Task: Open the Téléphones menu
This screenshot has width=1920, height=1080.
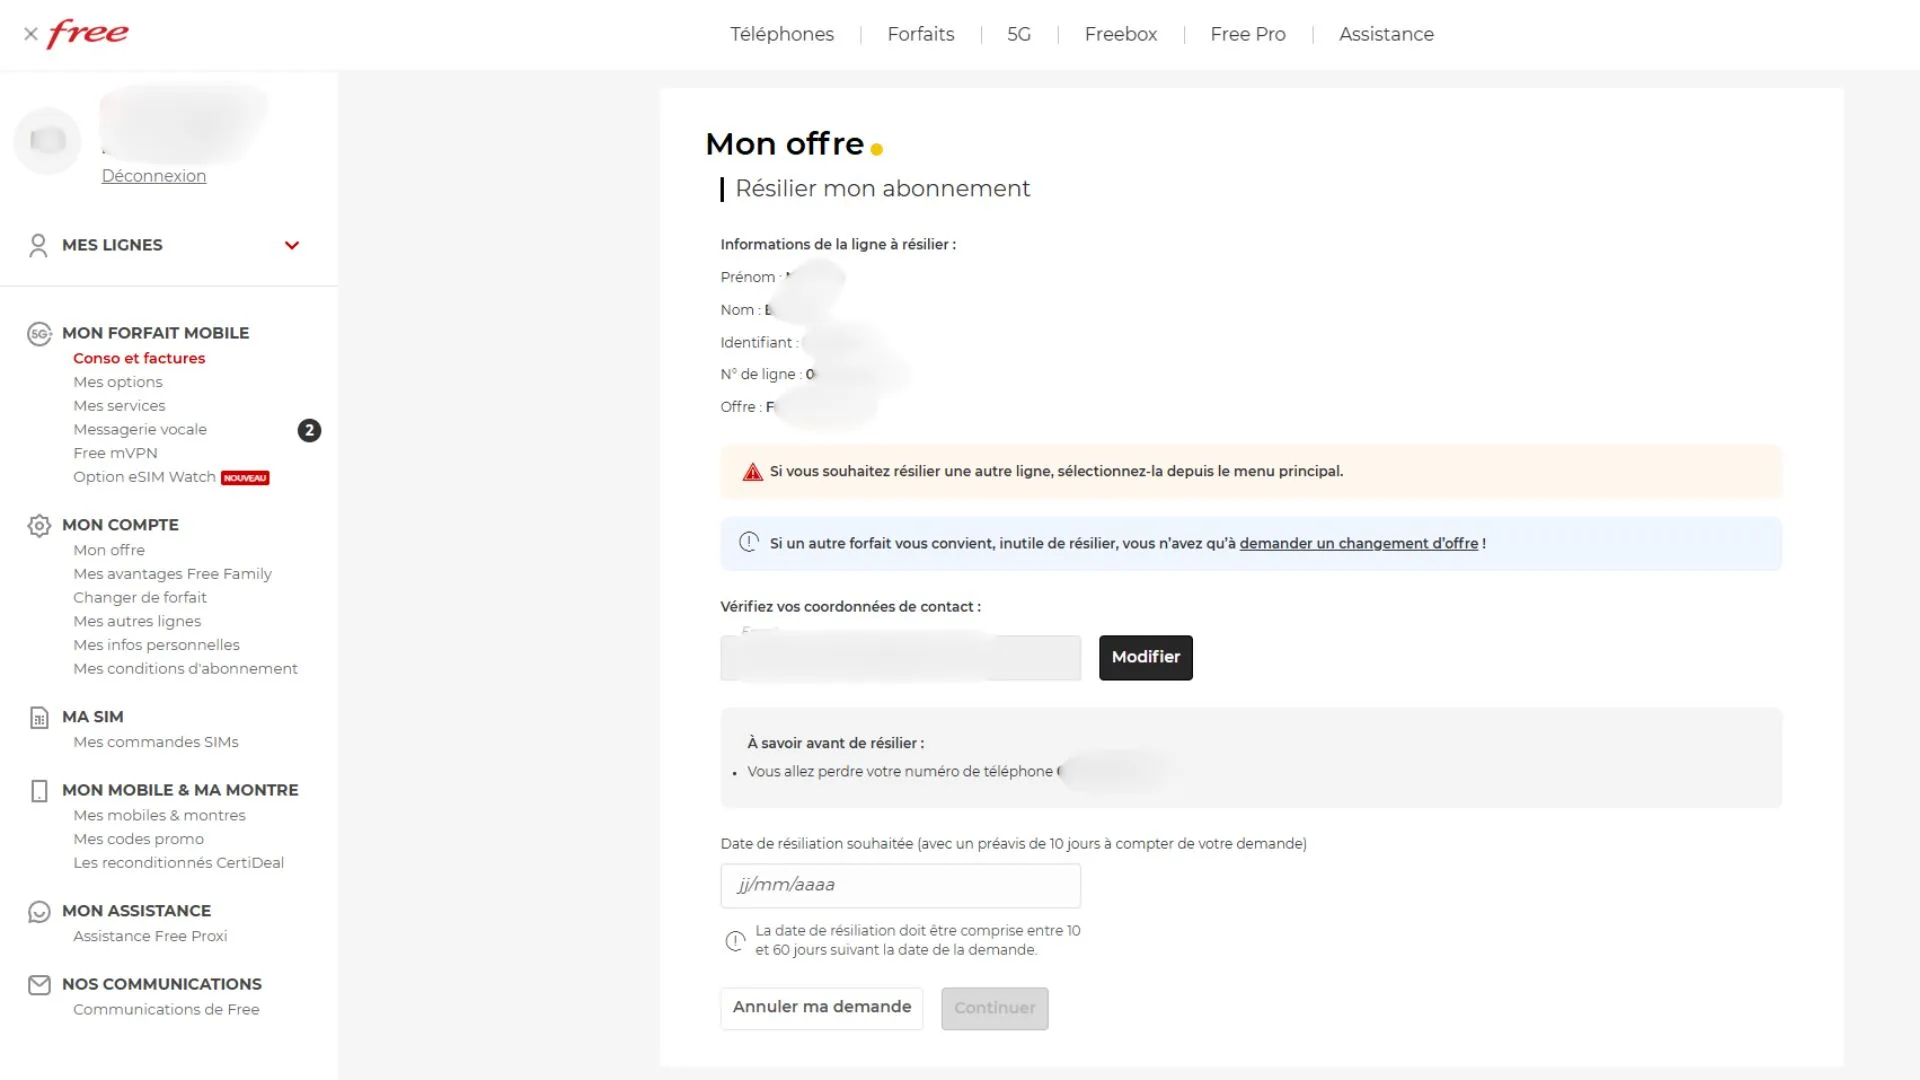Action: point(782,34)
